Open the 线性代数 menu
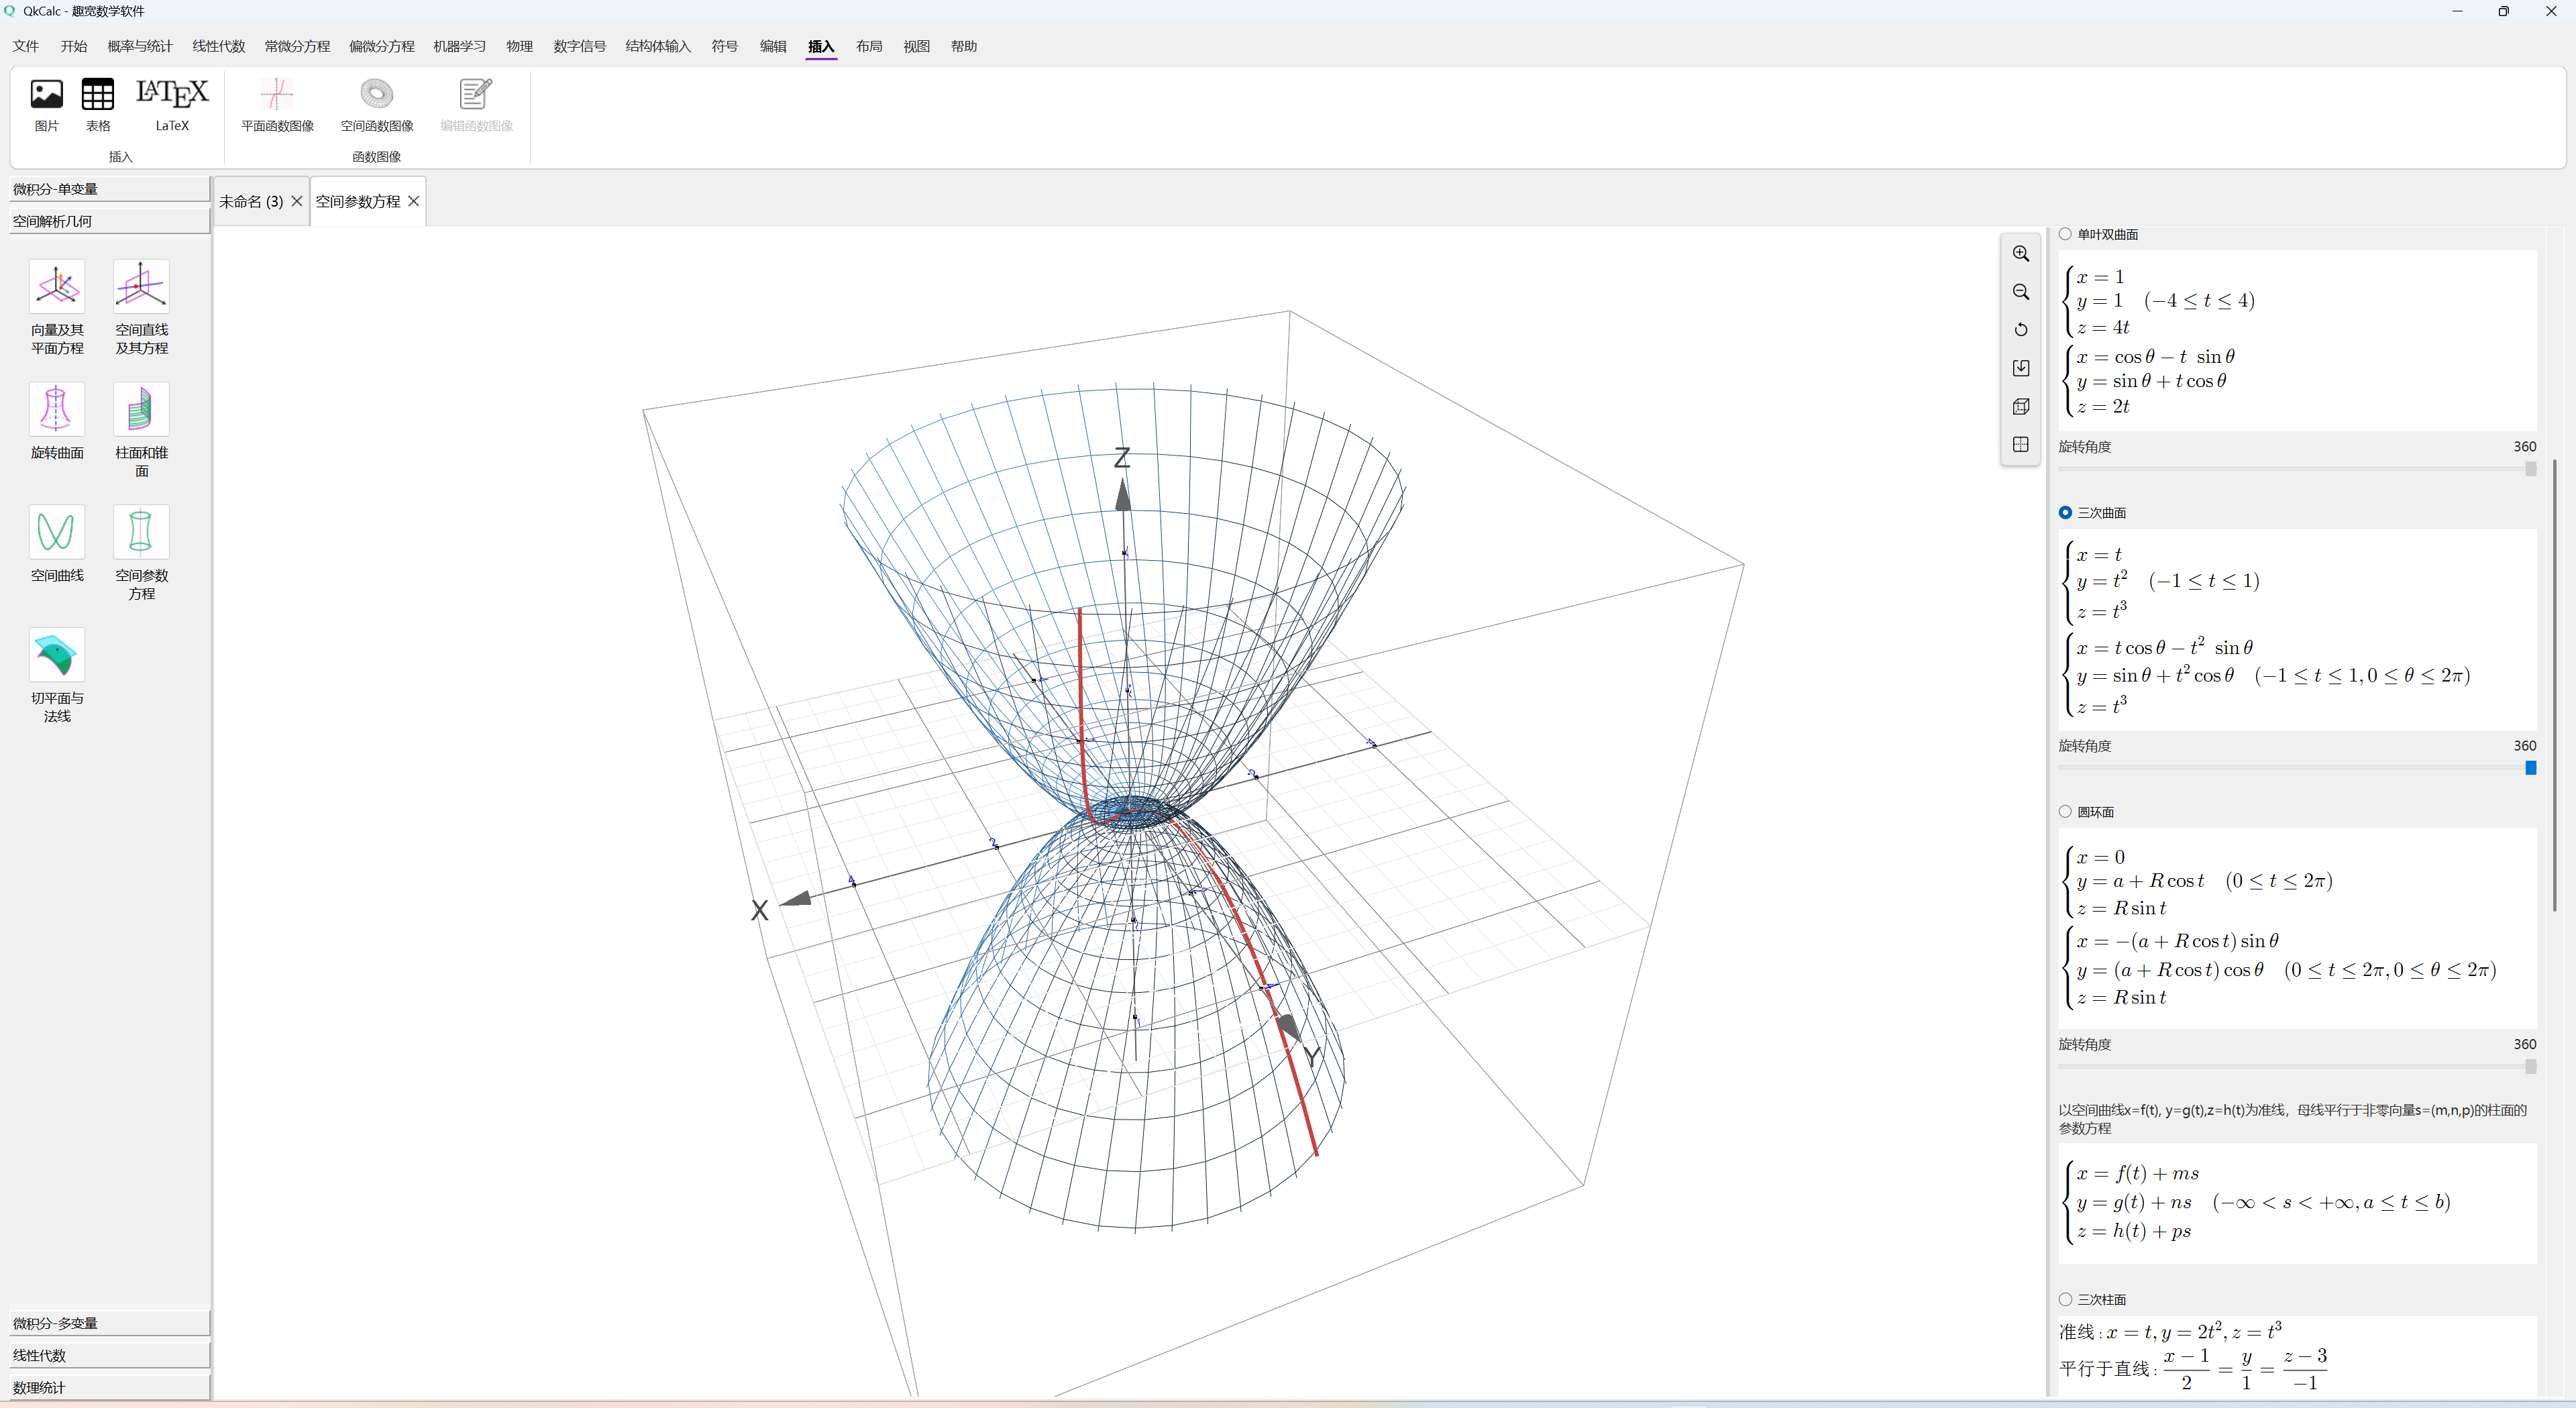Screen dimensions: 2576x1408 click(218, 46)
